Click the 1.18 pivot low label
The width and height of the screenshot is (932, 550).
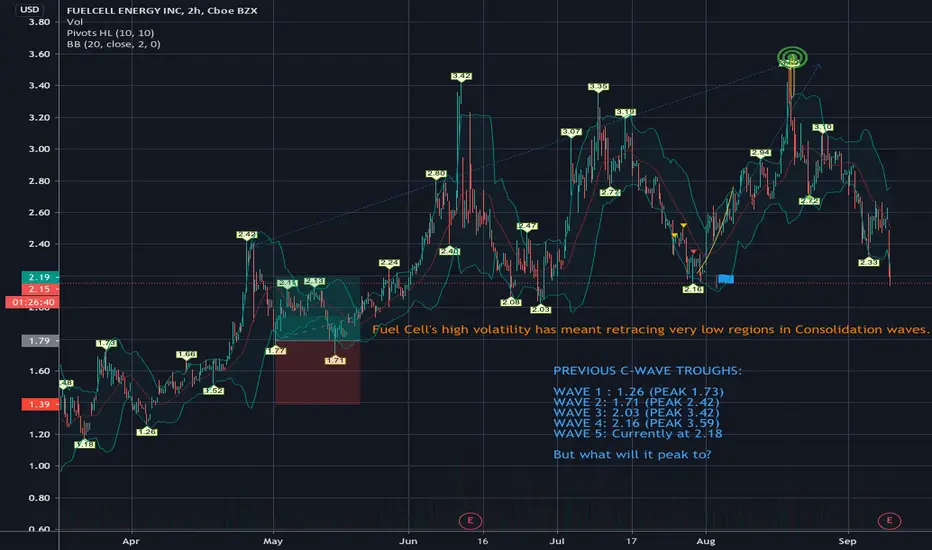pyautogui.click(x=85, y=444)
